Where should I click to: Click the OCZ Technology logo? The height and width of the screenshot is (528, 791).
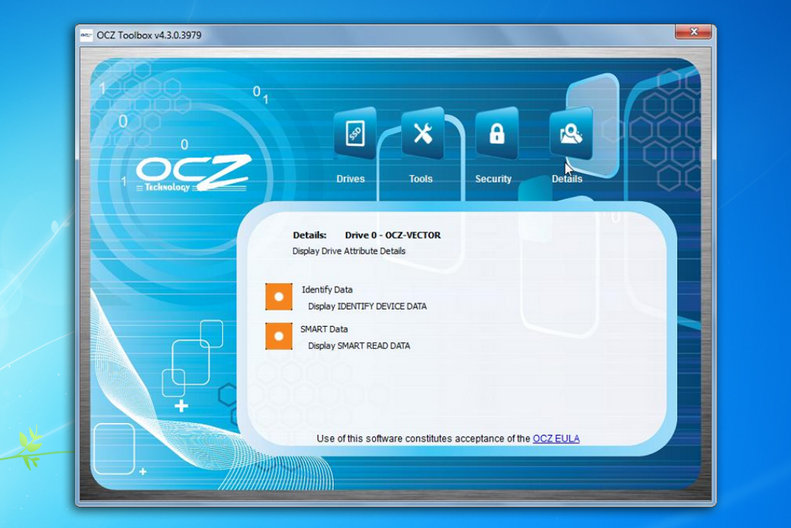point(193,173)
